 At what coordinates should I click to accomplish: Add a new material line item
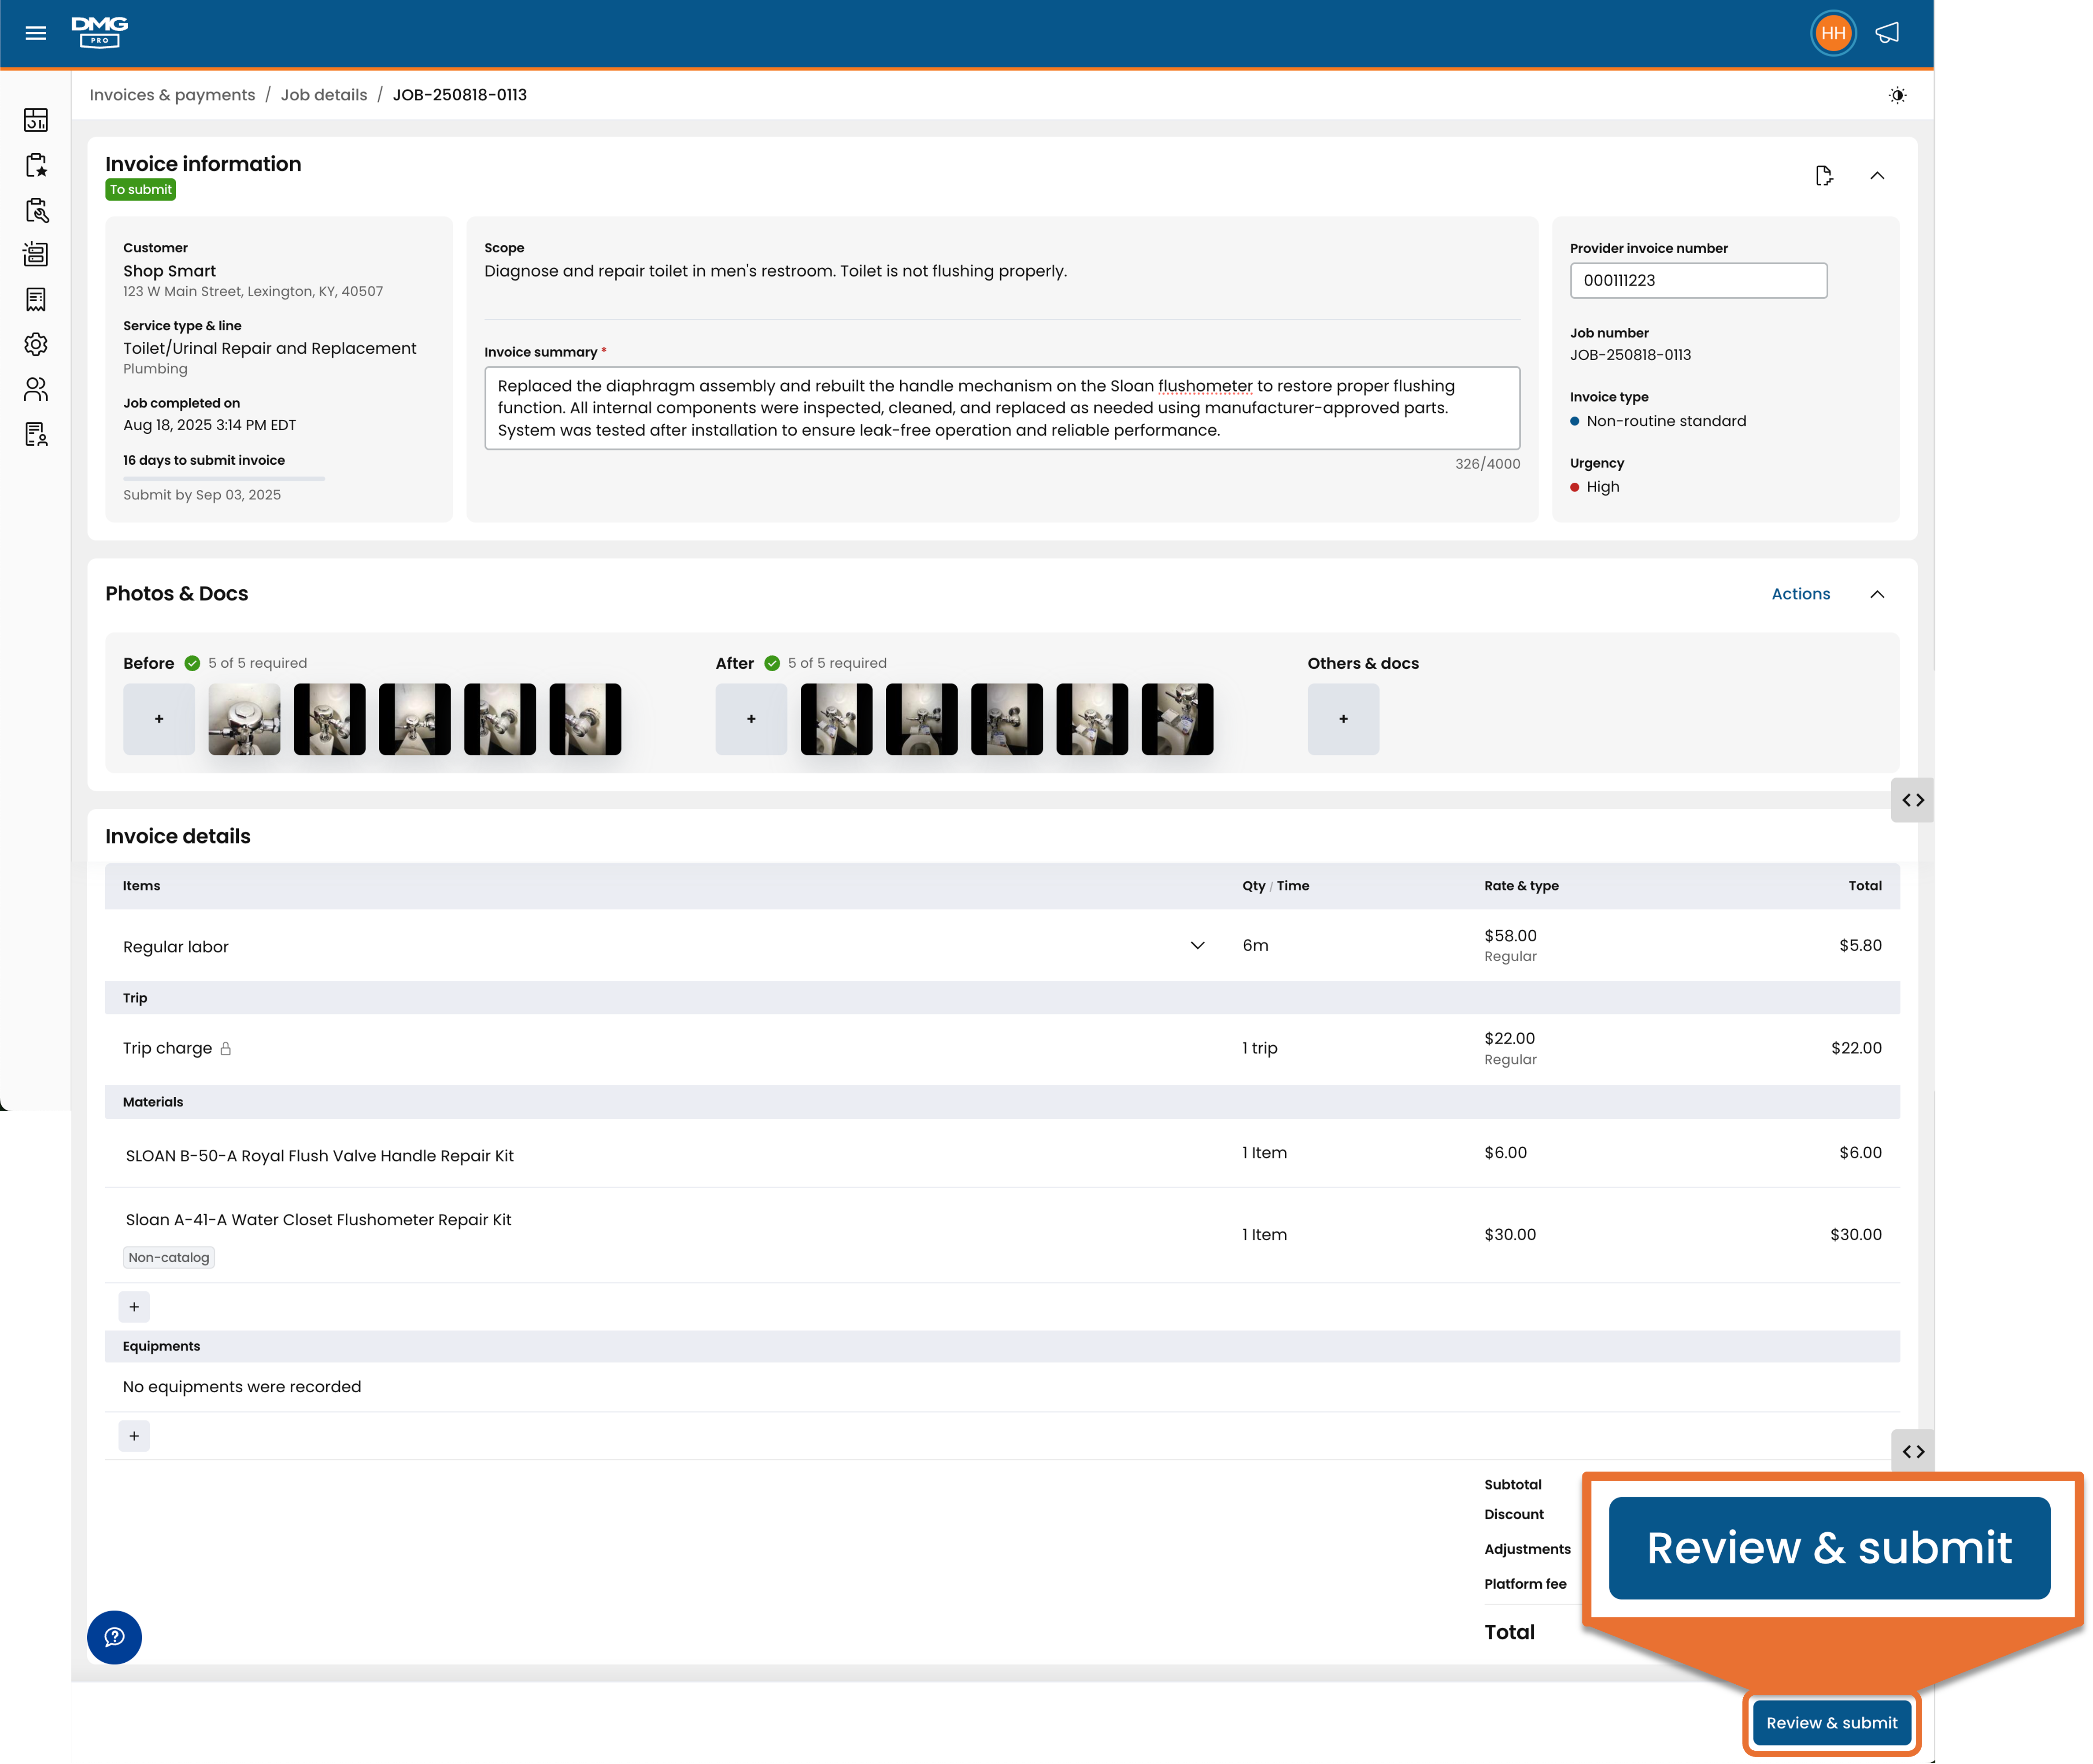click(134, 1306)
